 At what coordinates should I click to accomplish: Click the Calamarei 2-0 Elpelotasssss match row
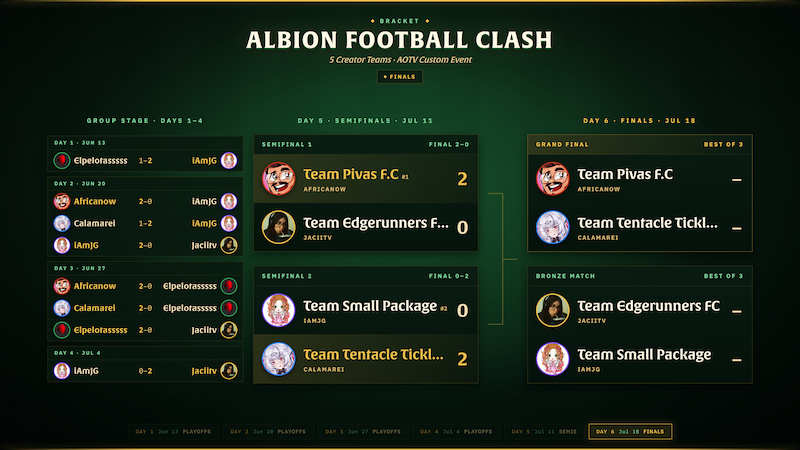coord(145,308)
